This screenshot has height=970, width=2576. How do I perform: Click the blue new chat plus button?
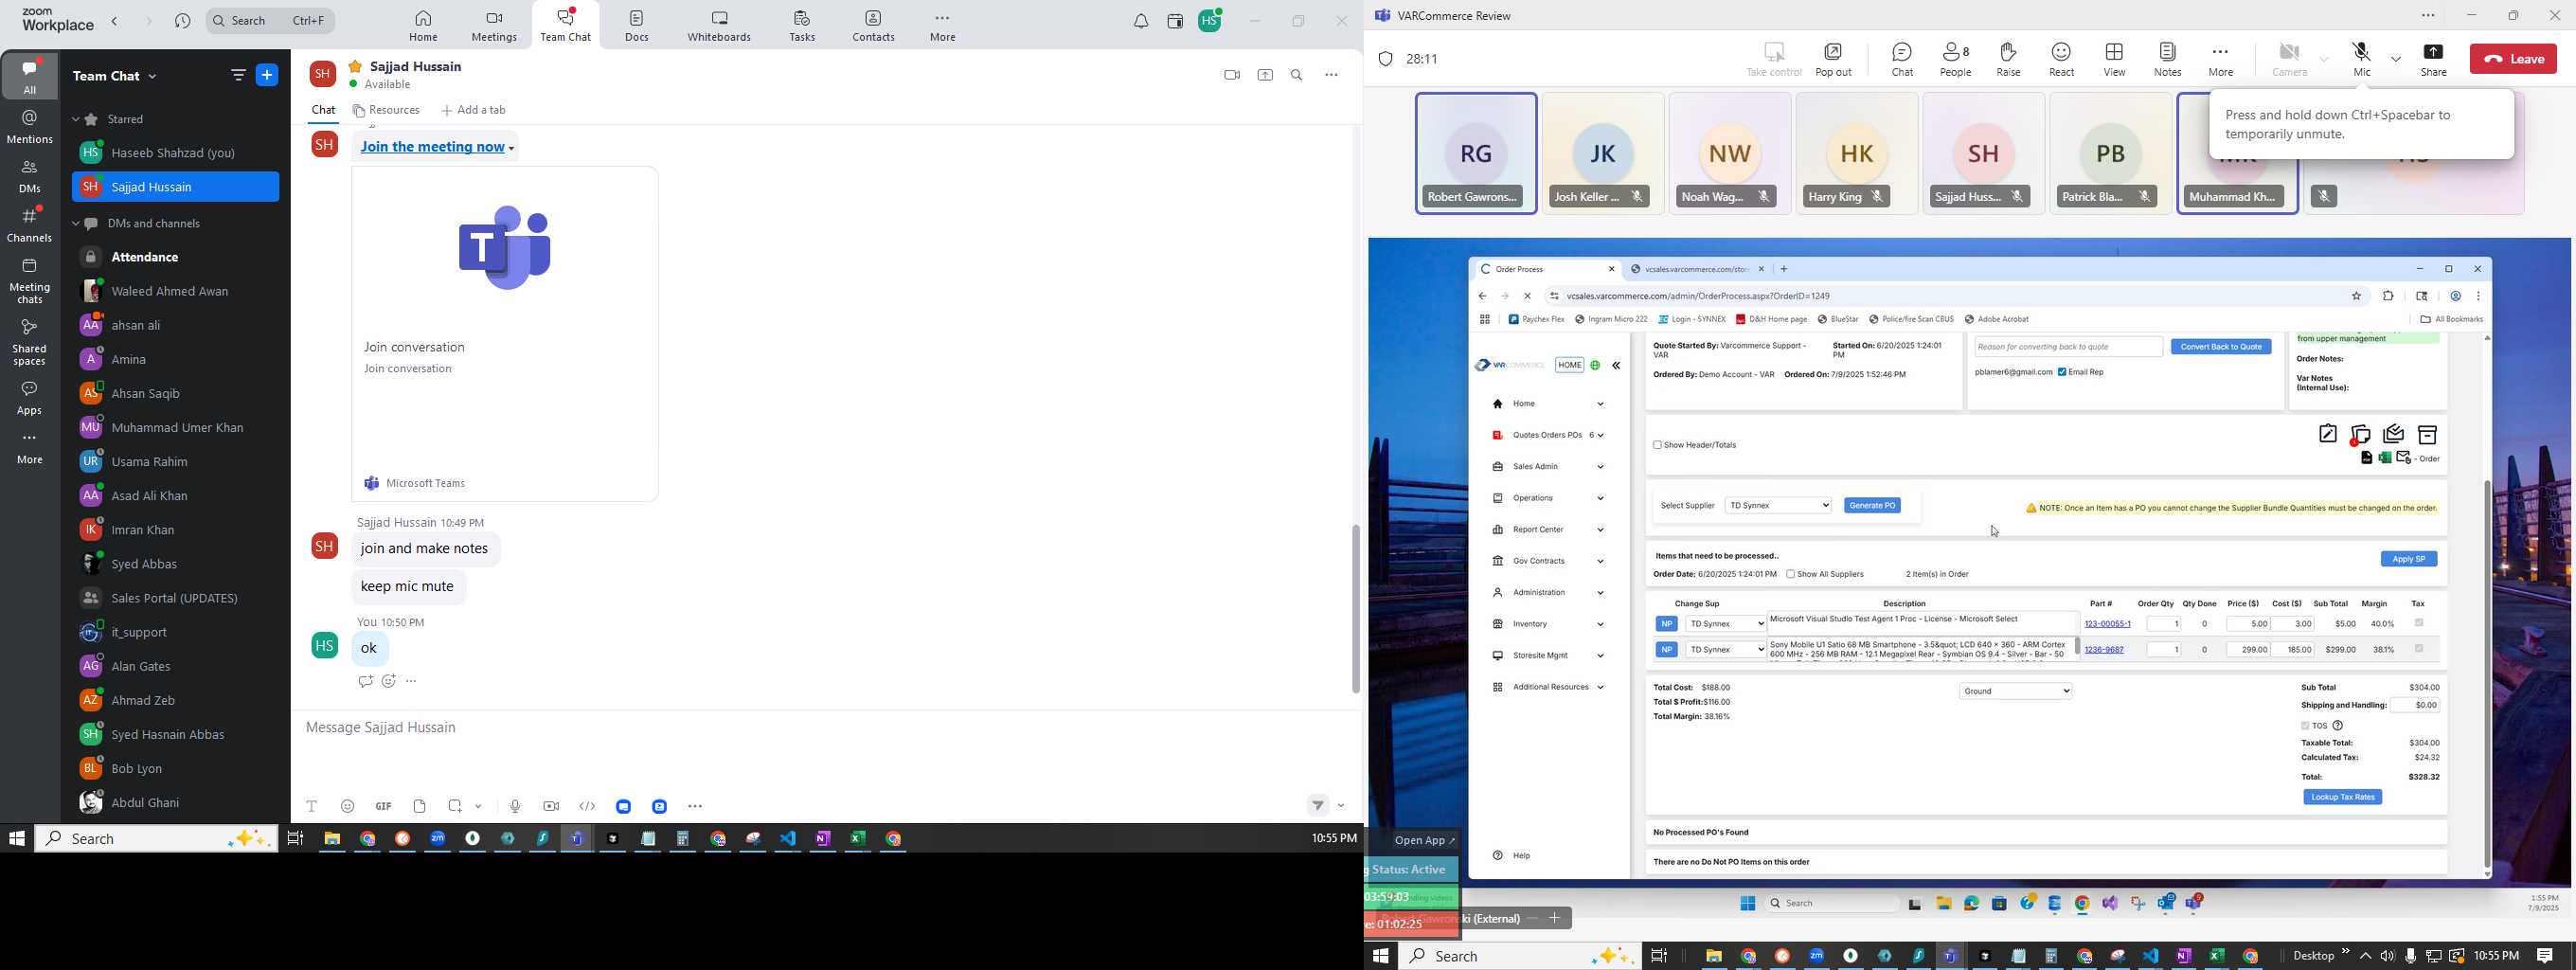(x=268, y=75)
